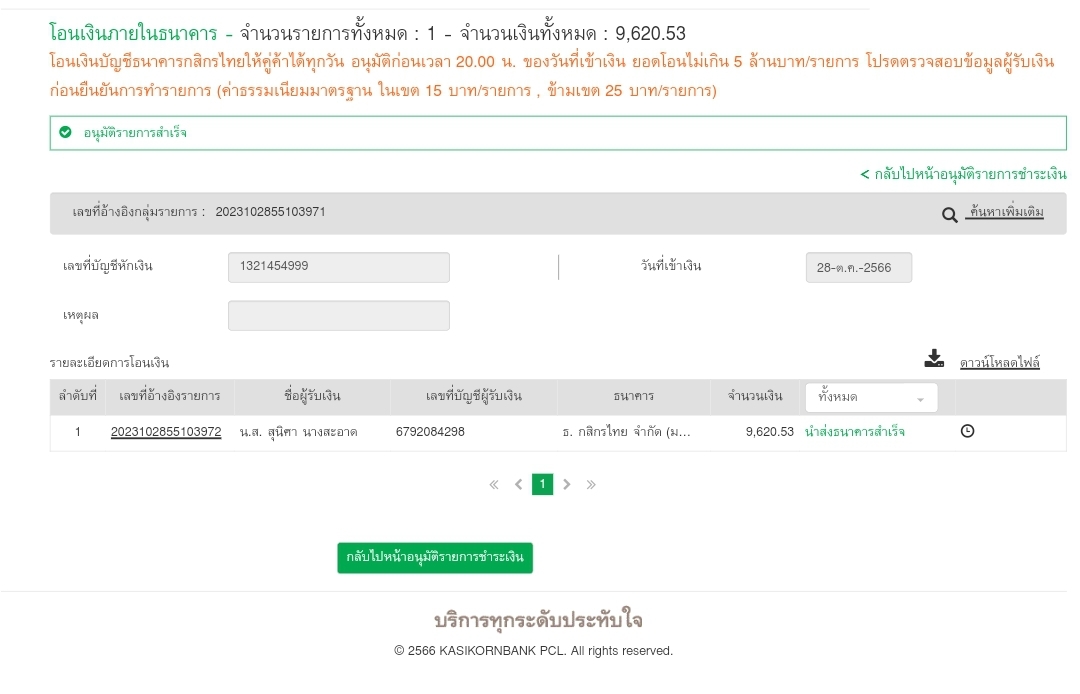Click the จำนวนเงิน column header
This screenshot has width=1080, height=694.
click(755, 397)
